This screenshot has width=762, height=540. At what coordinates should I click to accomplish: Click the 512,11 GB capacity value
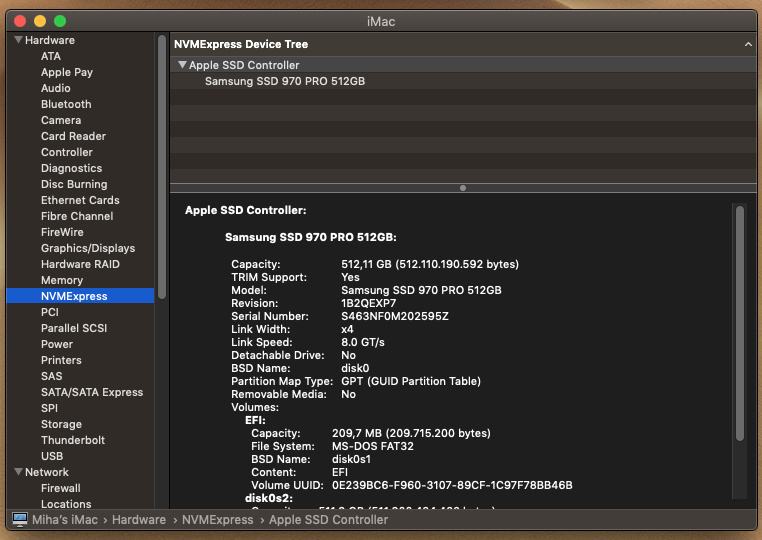[430, 264]
